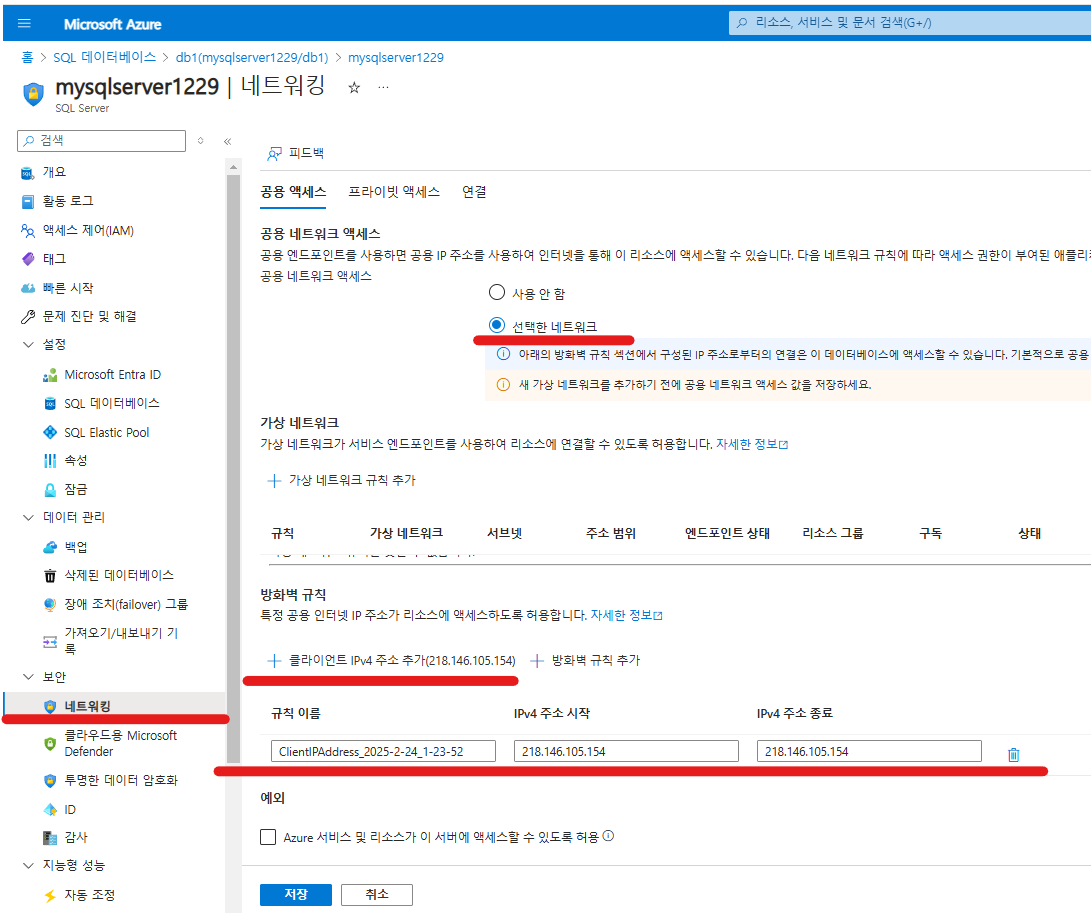The image size is (1091, 913).
Task: Edit the IPv4 주소 종료 field
Action: pos(869,752)
